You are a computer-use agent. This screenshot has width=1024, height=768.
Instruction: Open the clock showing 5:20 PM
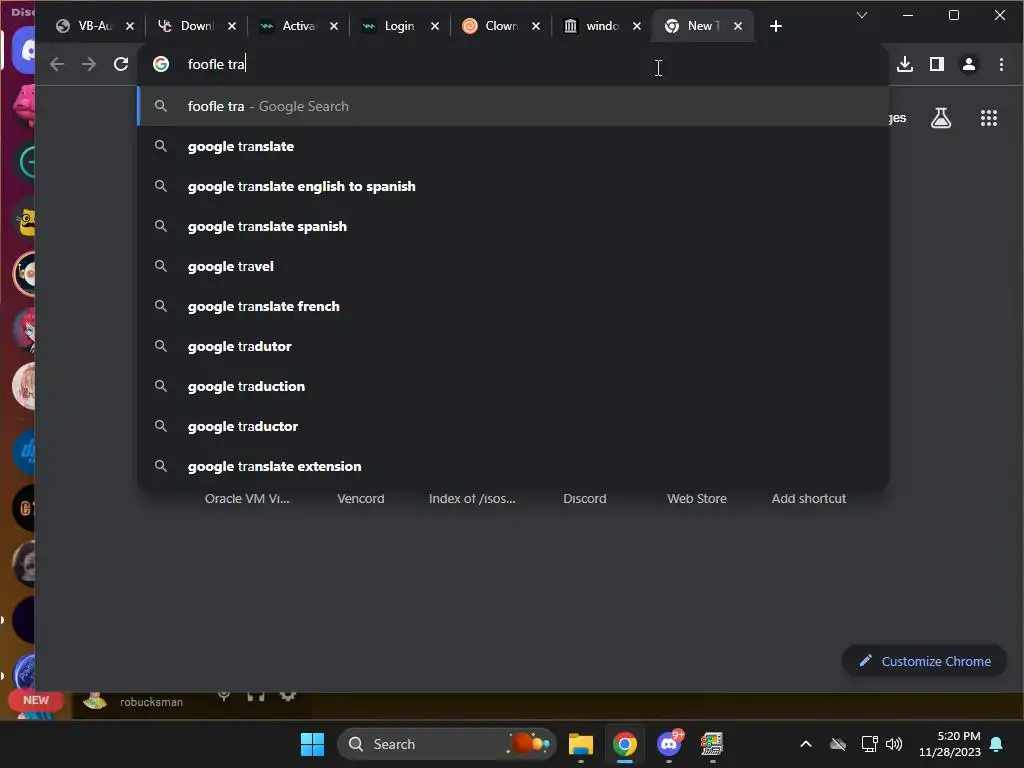pyautogui.click(x=950, y=744)
